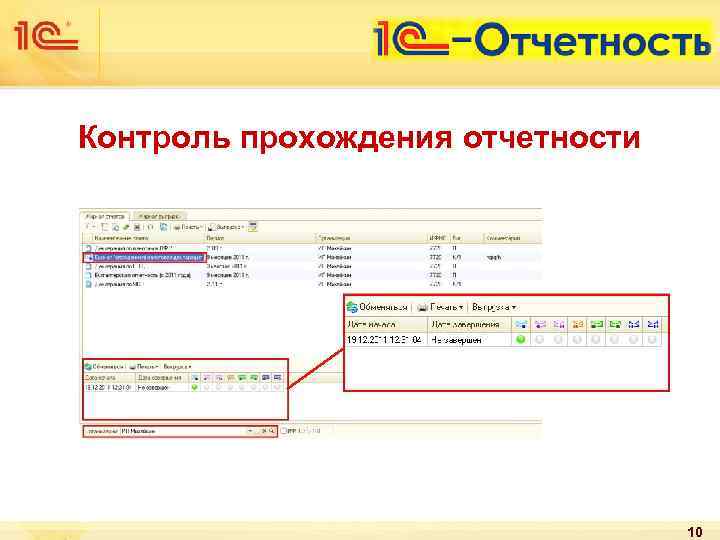Click the green pencil edit icon in toolbar

126,227
